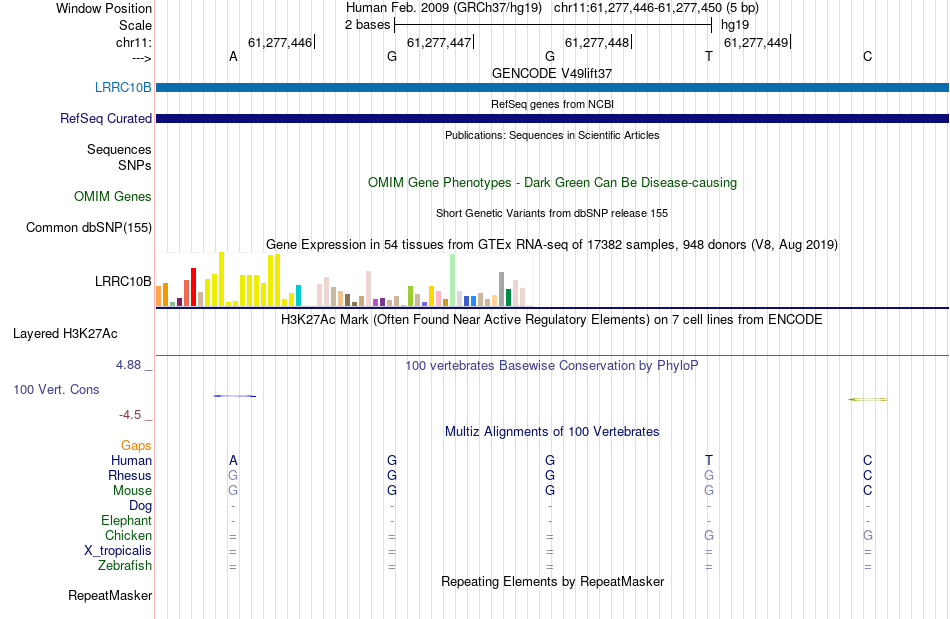Click the RefSeq Curated track label
Image resolution: width=950 pixels, height=619 pixels.
coord(105,118)
